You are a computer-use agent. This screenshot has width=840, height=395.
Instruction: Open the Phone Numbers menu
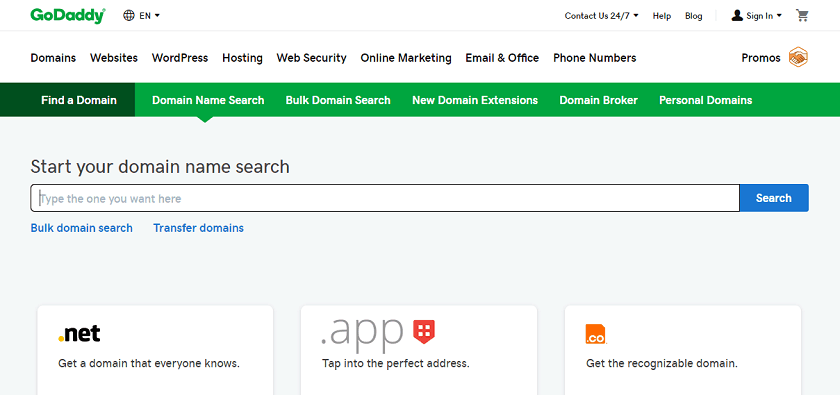595,58
